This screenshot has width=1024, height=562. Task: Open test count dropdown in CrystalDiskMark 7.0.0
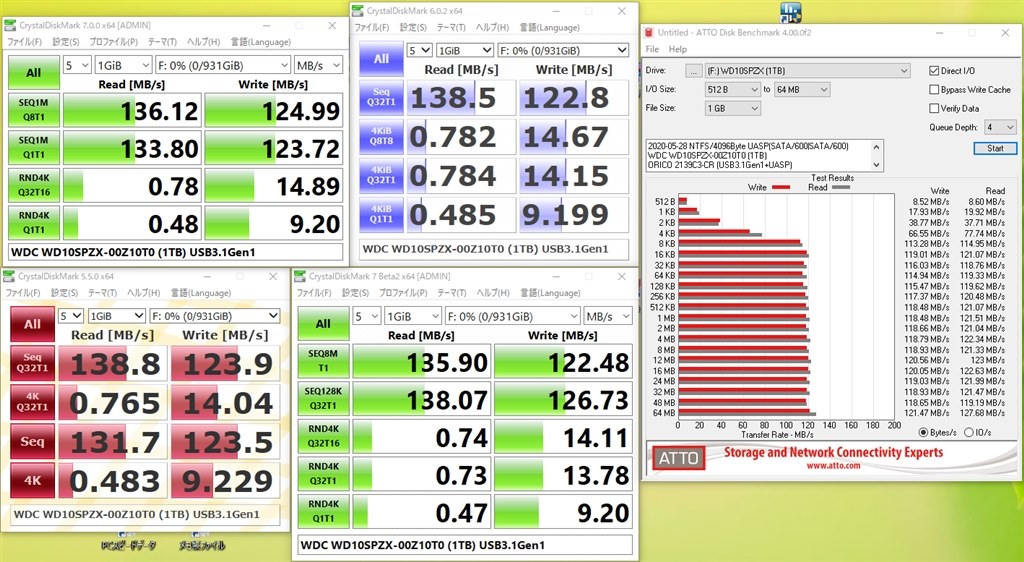[x=76, y=65]
